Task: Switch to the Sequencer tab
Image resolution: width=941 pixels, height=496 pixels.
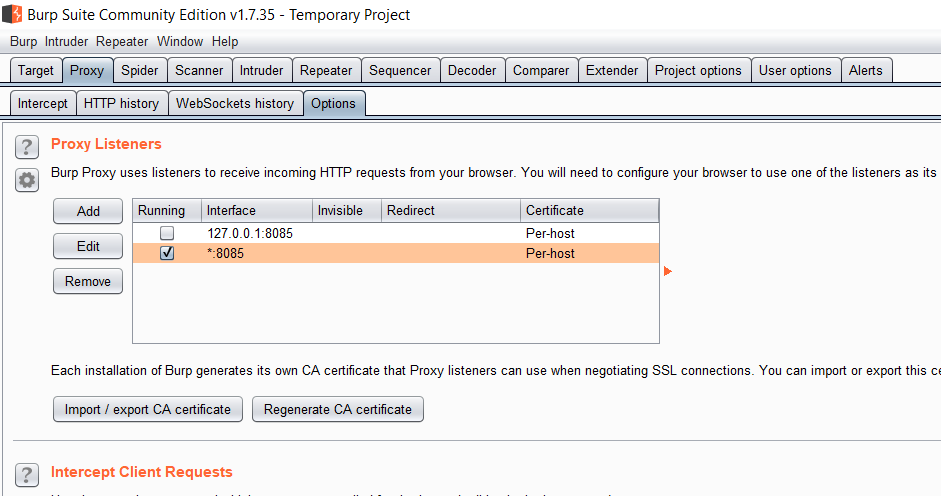Action: (400, 70)
